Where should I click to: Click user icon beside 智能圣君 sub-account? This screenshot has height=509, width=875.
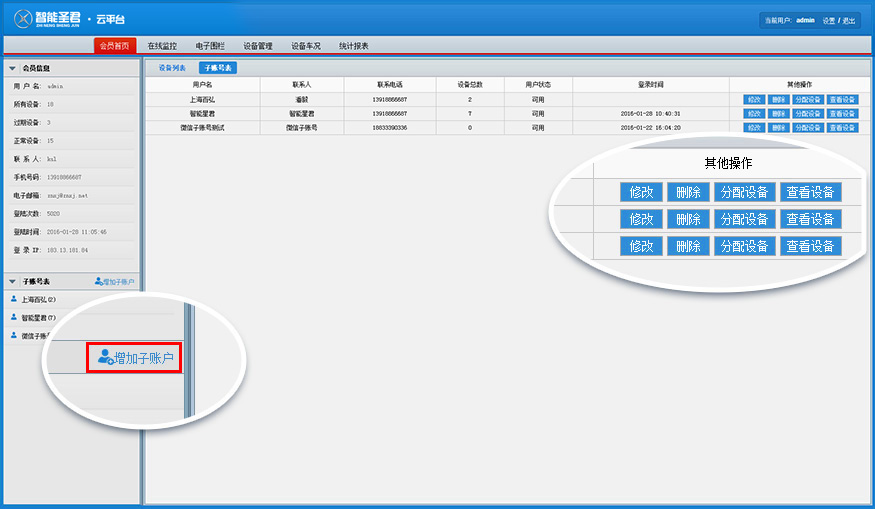13,317
